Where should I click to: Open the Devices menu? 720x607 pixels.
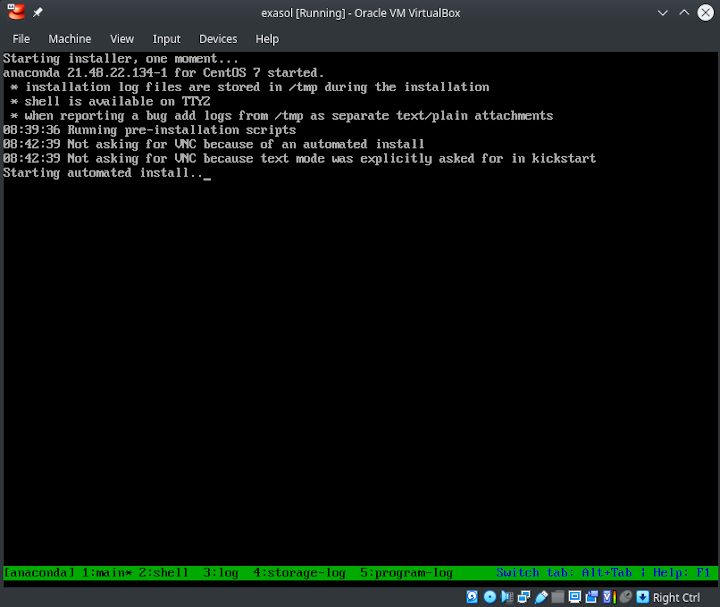pyautogui.click(x=218, y=39)
